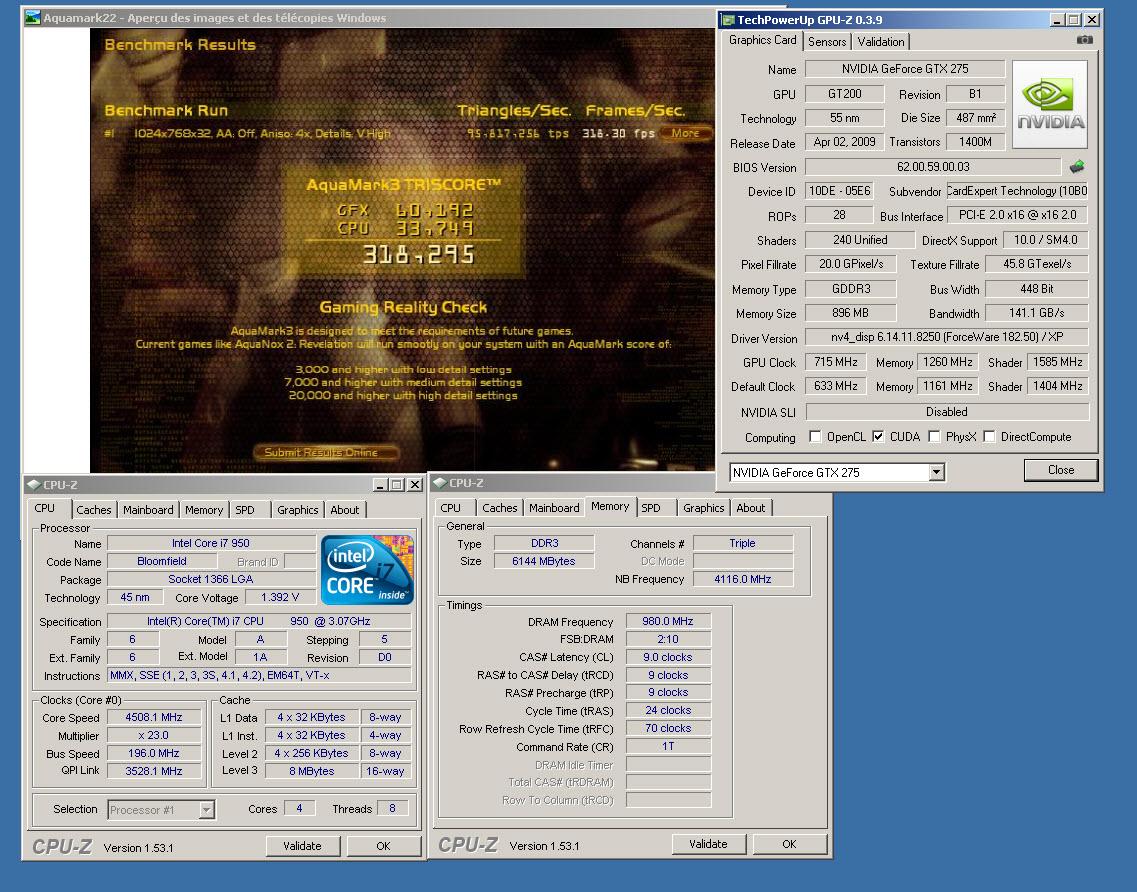The width and height of the screenshot is (1137, 892).
Task: Switch to the Sensors tab in GPU-Z
Action: tap(827, 42)
